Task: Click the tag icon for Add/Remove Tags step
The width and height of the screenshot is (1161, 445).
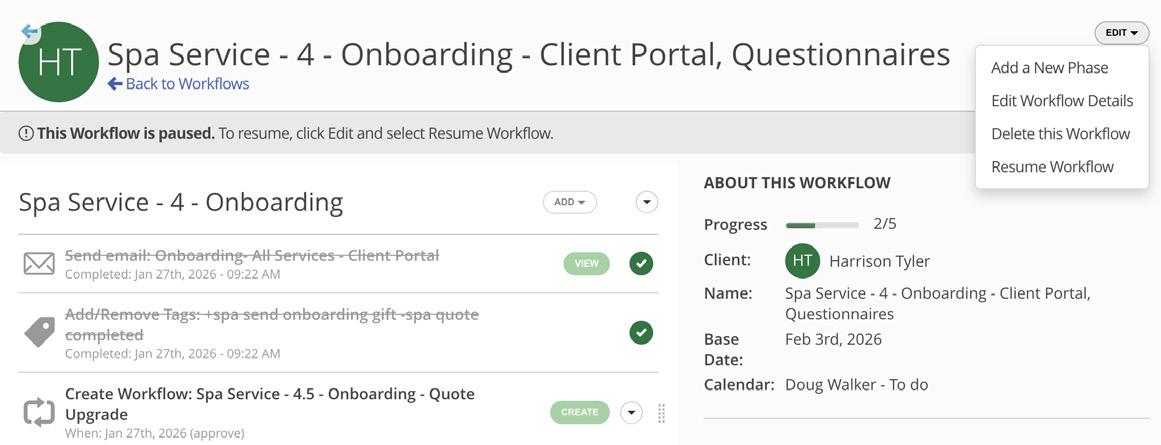Action: [39, 332]
